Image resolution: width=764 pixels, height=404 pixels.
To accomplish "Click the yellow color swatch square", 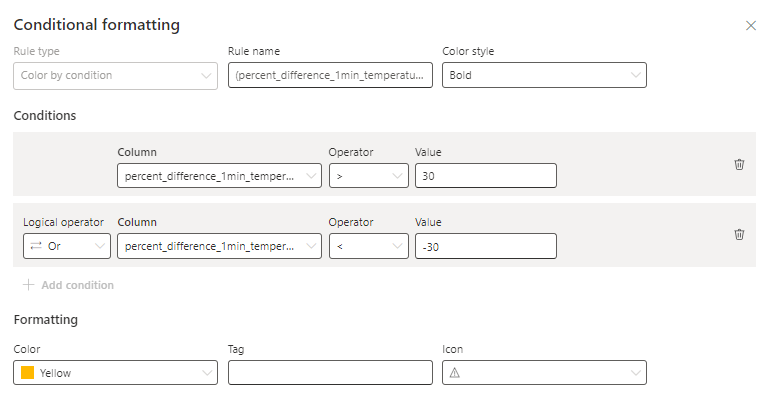I will 27,373.
